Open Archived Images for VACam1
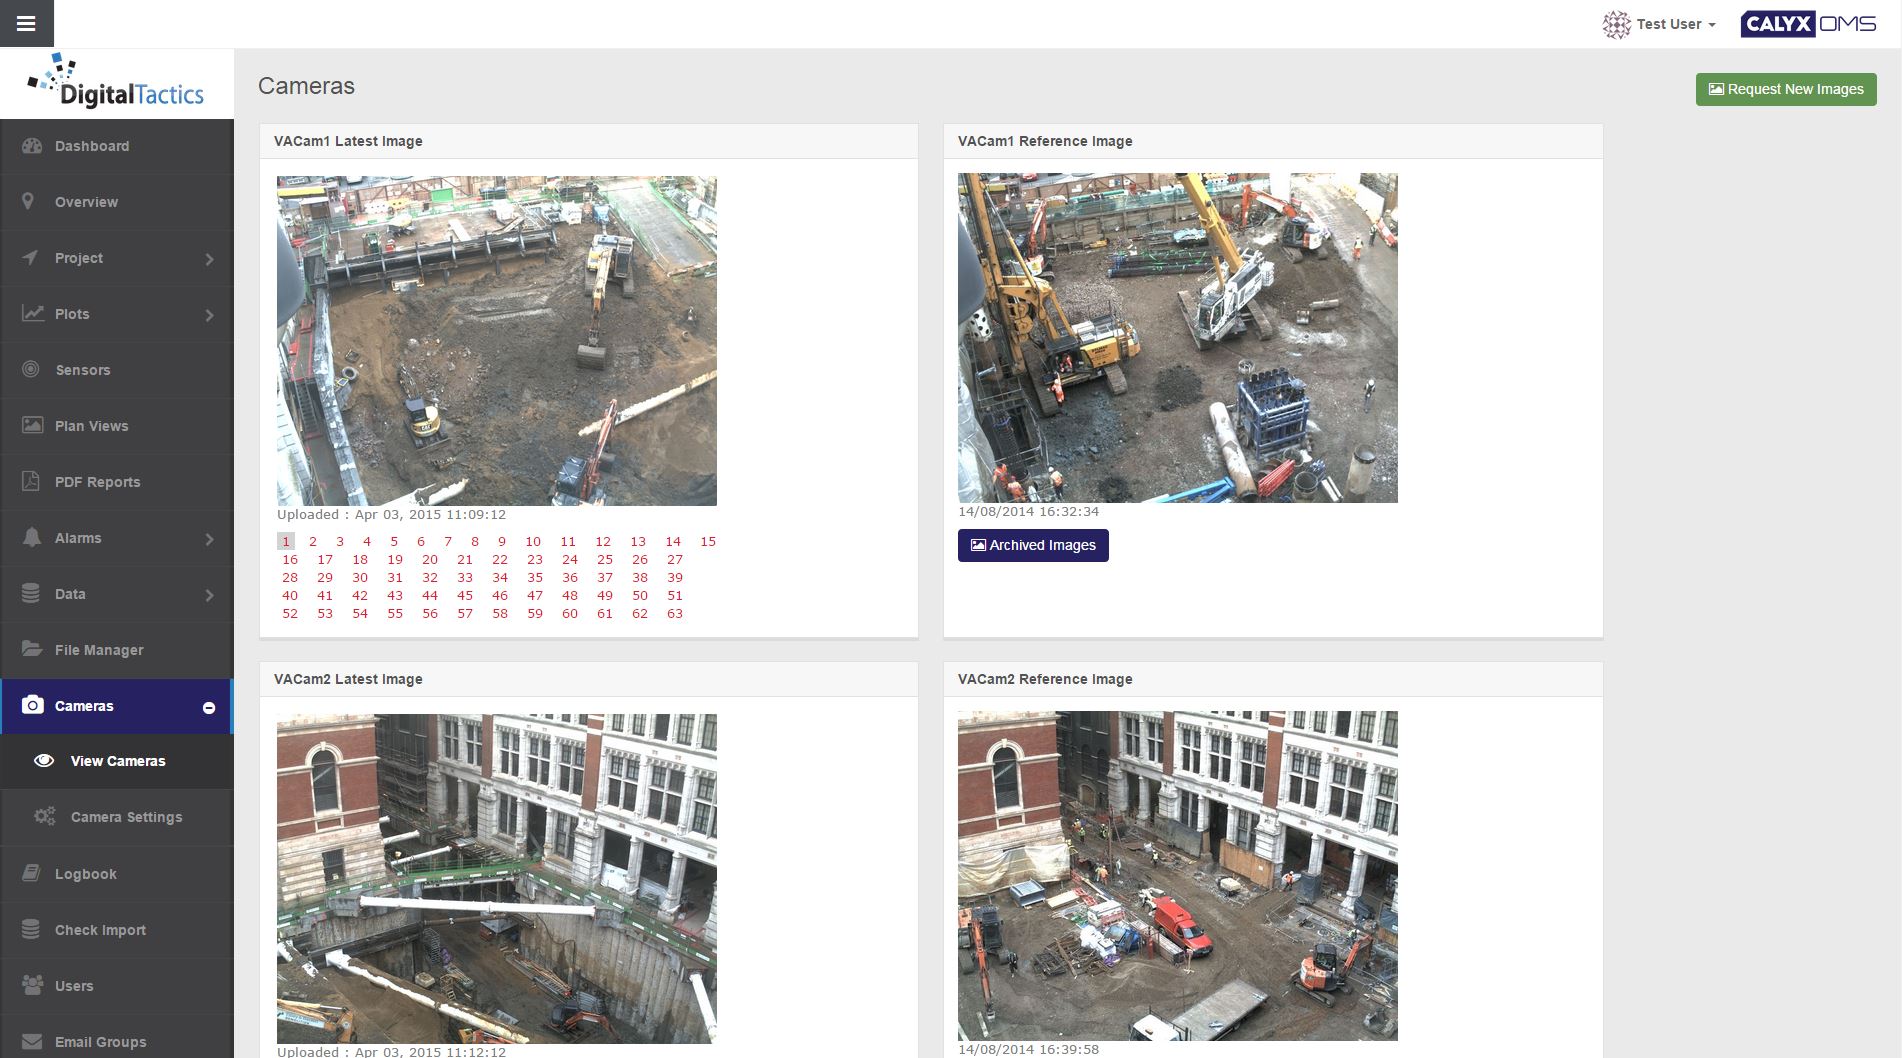Viewport: 1902px width, 1058px height. [1033, 545]
